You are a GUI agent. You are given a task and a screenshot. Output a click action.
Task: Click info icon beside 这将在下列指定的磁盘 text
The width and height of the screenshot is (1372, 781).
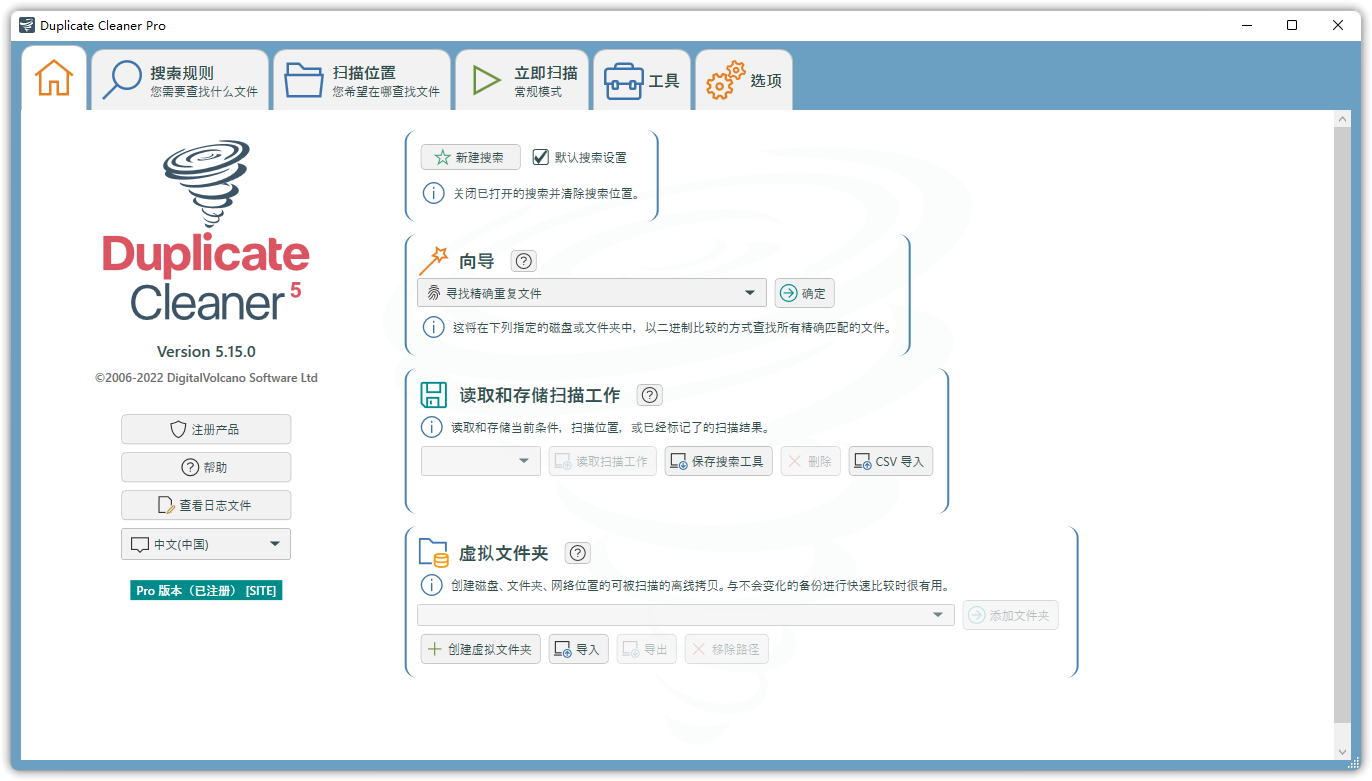tap(433, 327)
